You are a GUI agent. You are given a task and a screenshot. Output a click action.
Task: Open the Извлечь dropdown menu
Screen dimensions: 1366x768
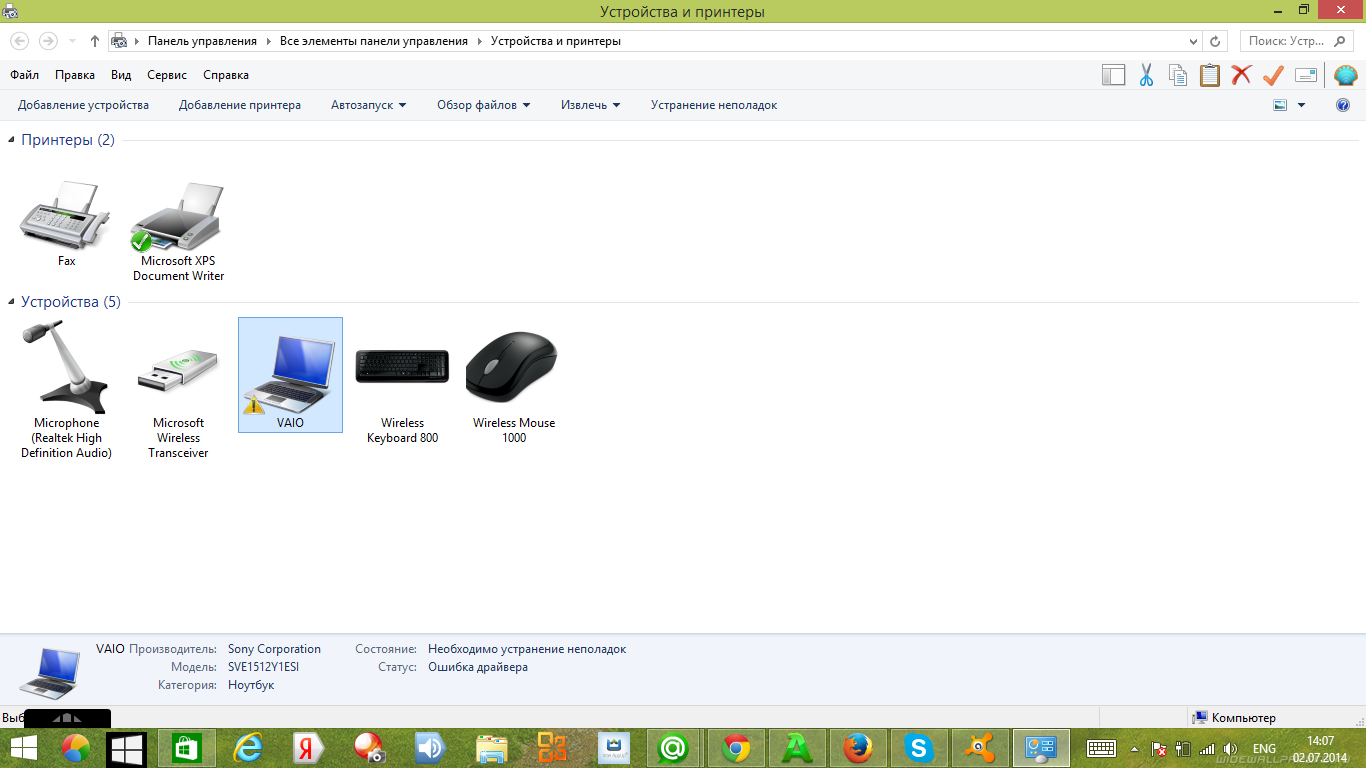click(590, 105)
